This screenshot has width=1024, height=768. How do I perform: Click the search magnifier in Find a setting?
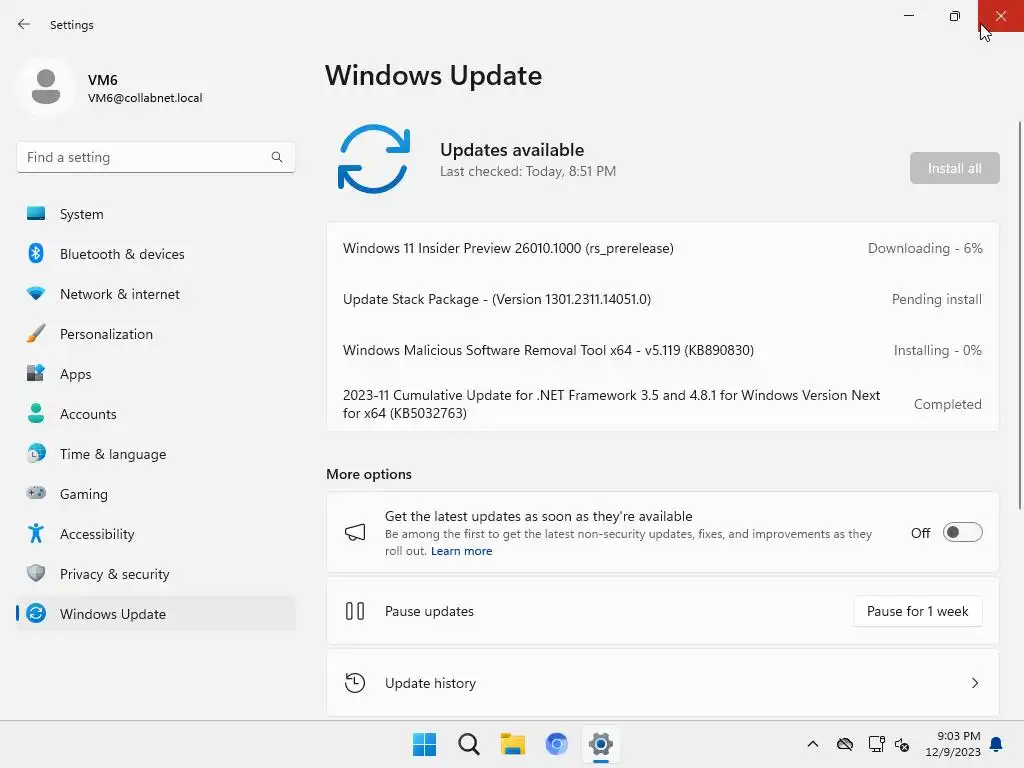click(x=277, y=157)
